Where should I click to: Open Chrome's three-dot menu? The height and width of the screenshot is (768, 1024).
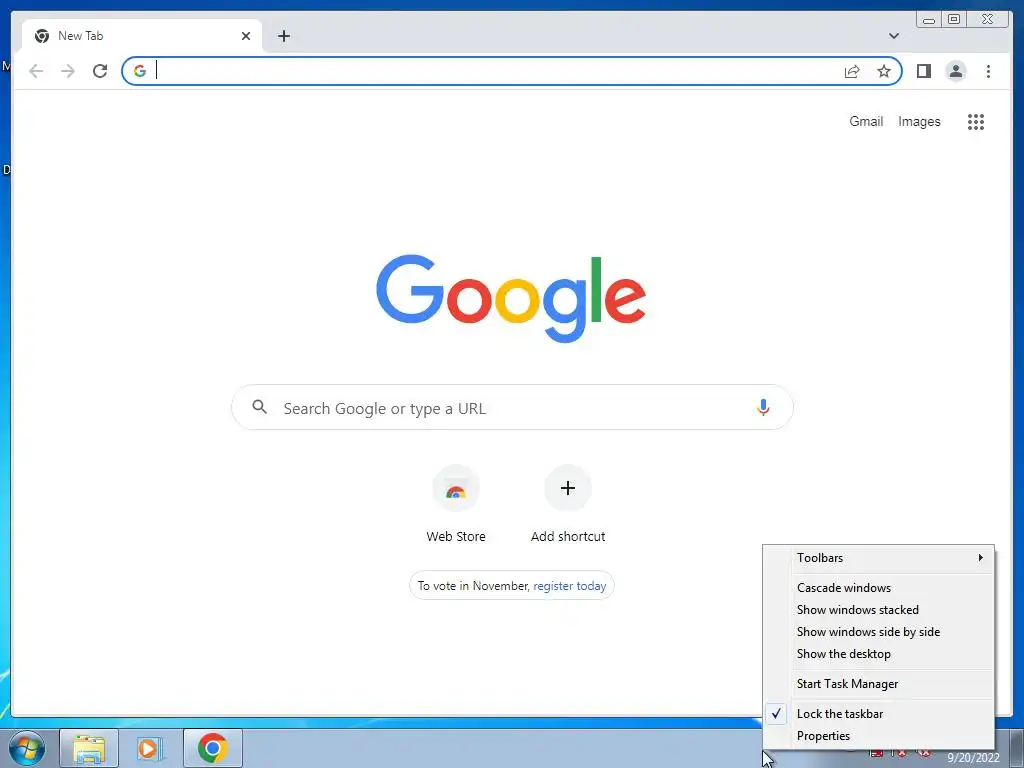[x=988, y=71]
